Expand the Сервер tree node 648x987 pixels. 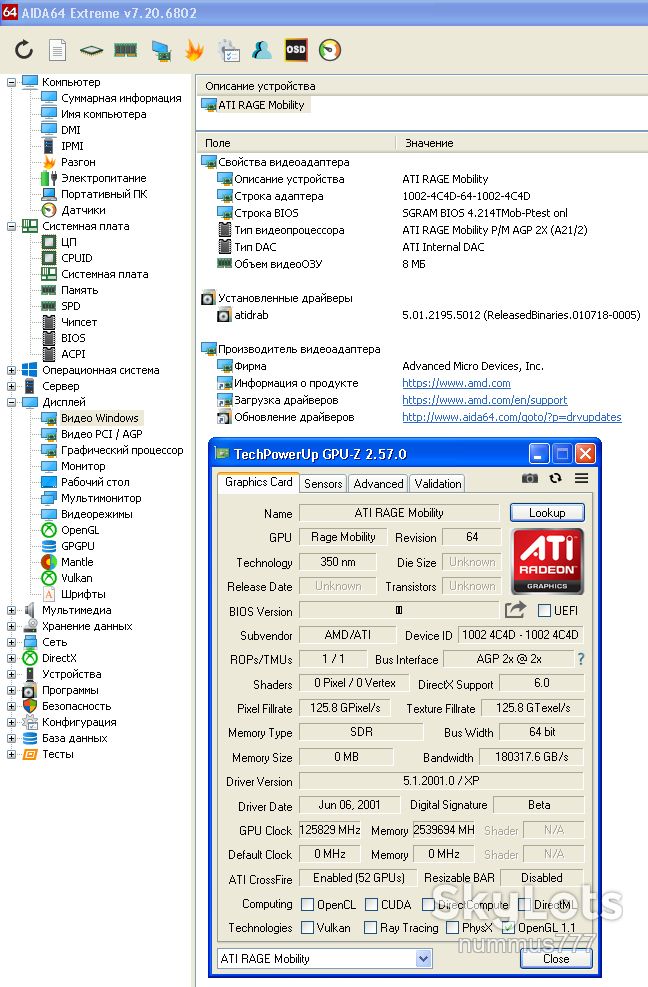11,386
